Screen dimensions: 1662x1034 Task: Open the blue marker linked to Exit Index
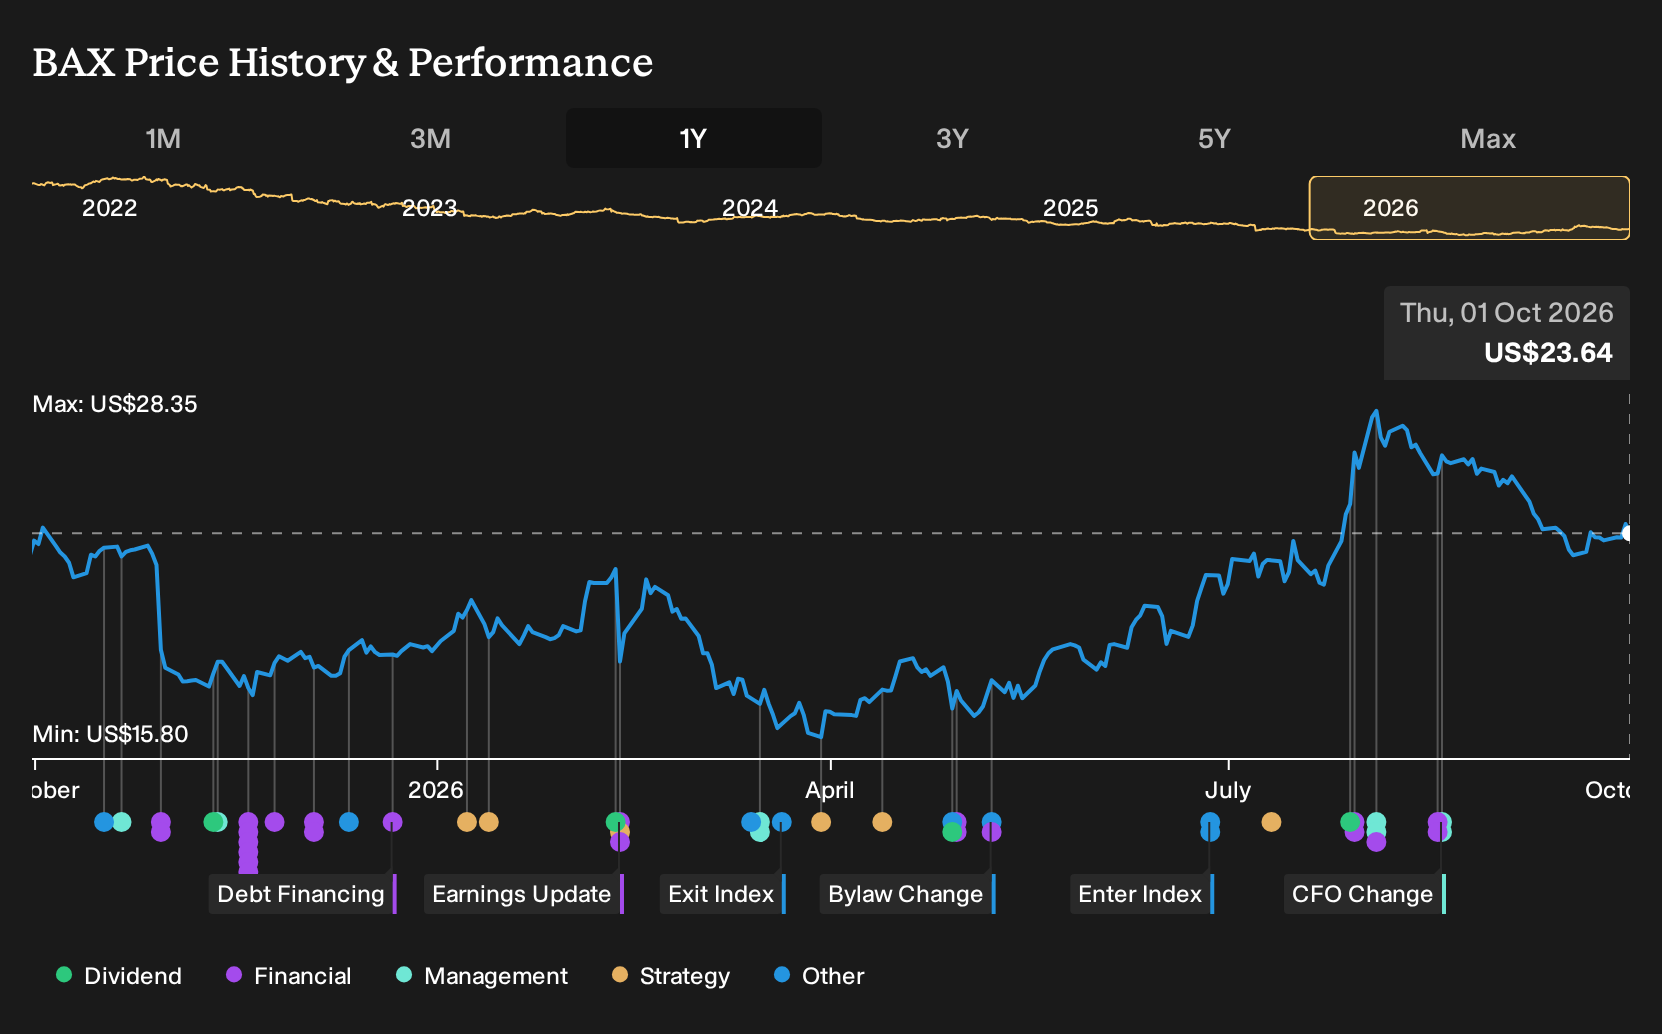pos(782,822)
